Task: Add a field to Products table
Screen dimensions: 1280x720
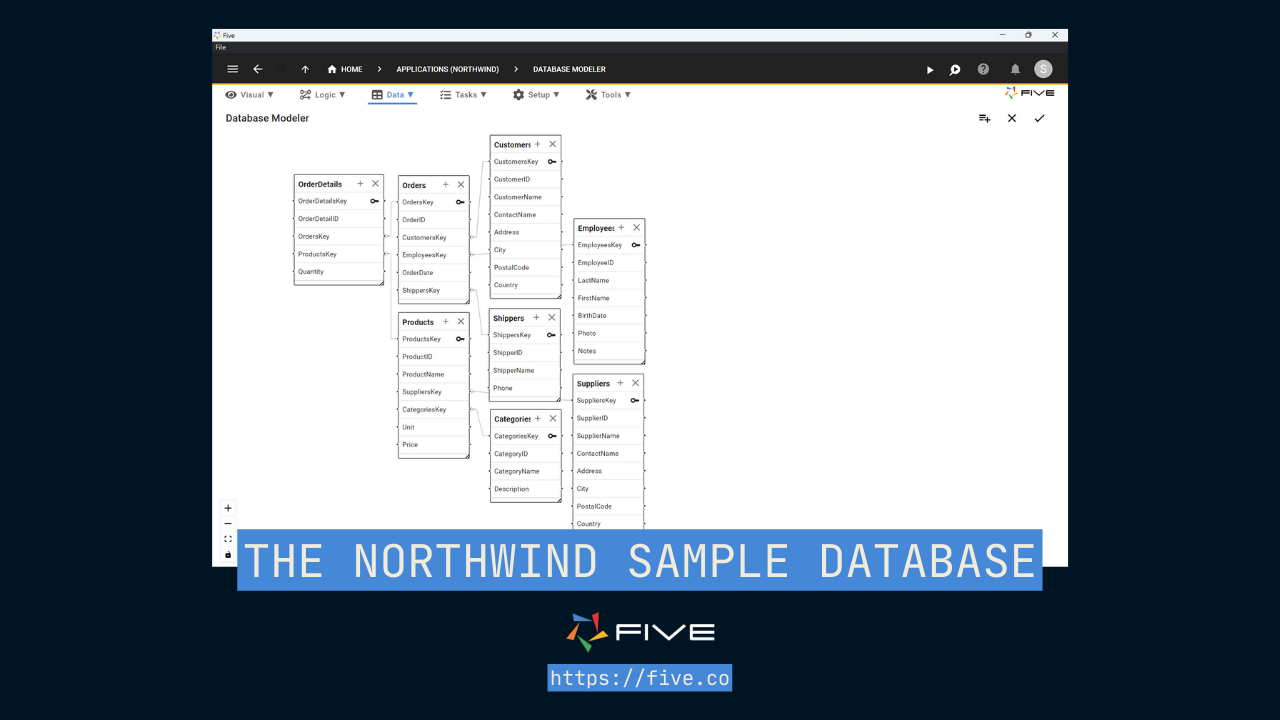Action: coord(446,322)
